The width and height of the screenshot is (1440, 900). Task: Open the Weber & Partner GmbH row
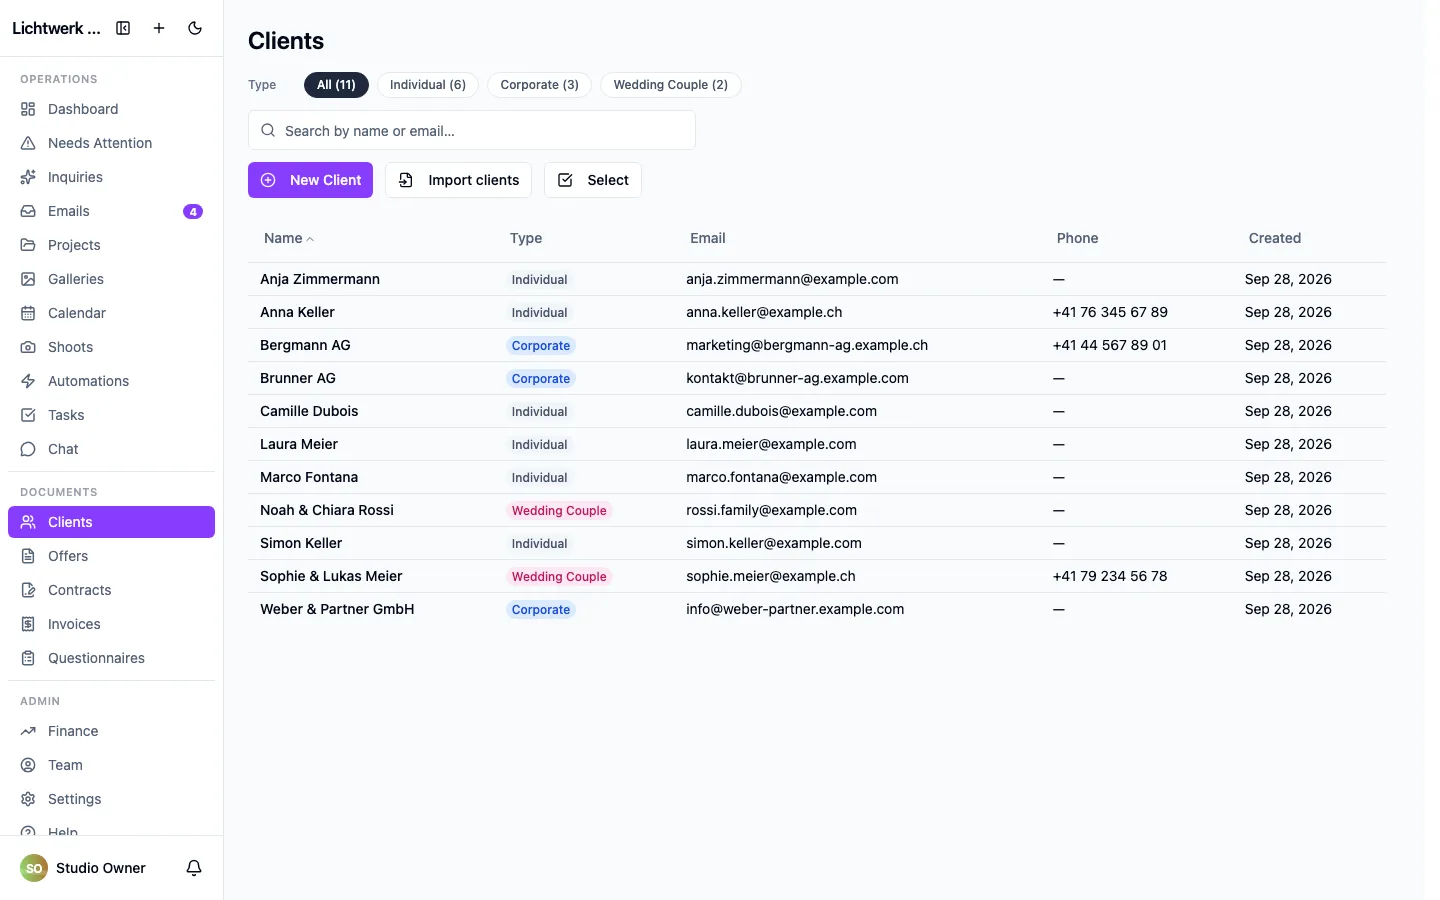[x=817, y=609]
